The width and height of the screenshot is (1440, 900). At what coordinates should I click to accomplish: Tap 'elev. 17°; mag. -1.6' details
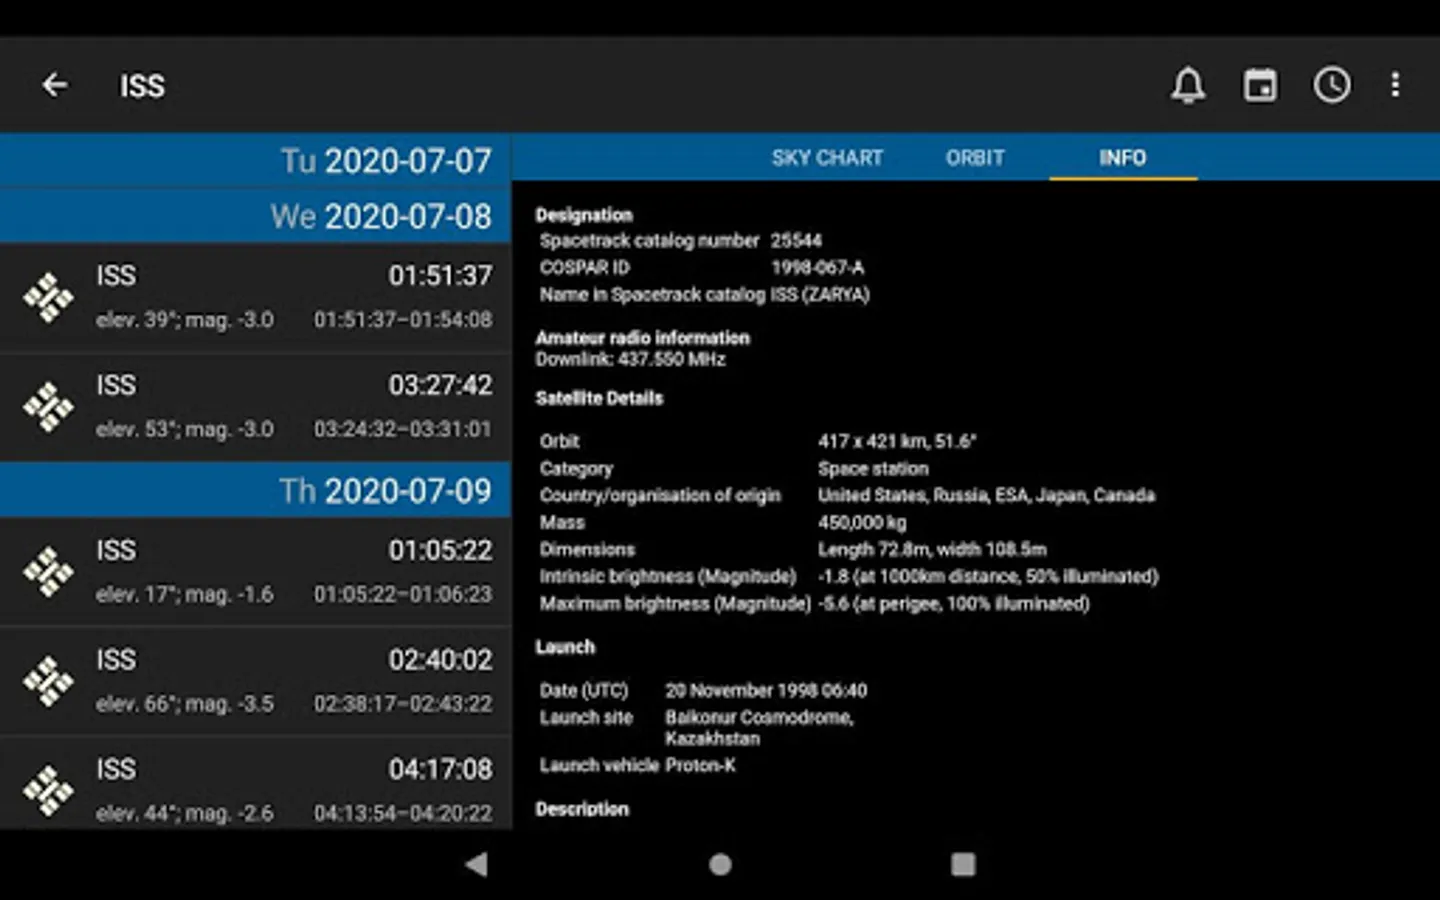click(185, 594)
